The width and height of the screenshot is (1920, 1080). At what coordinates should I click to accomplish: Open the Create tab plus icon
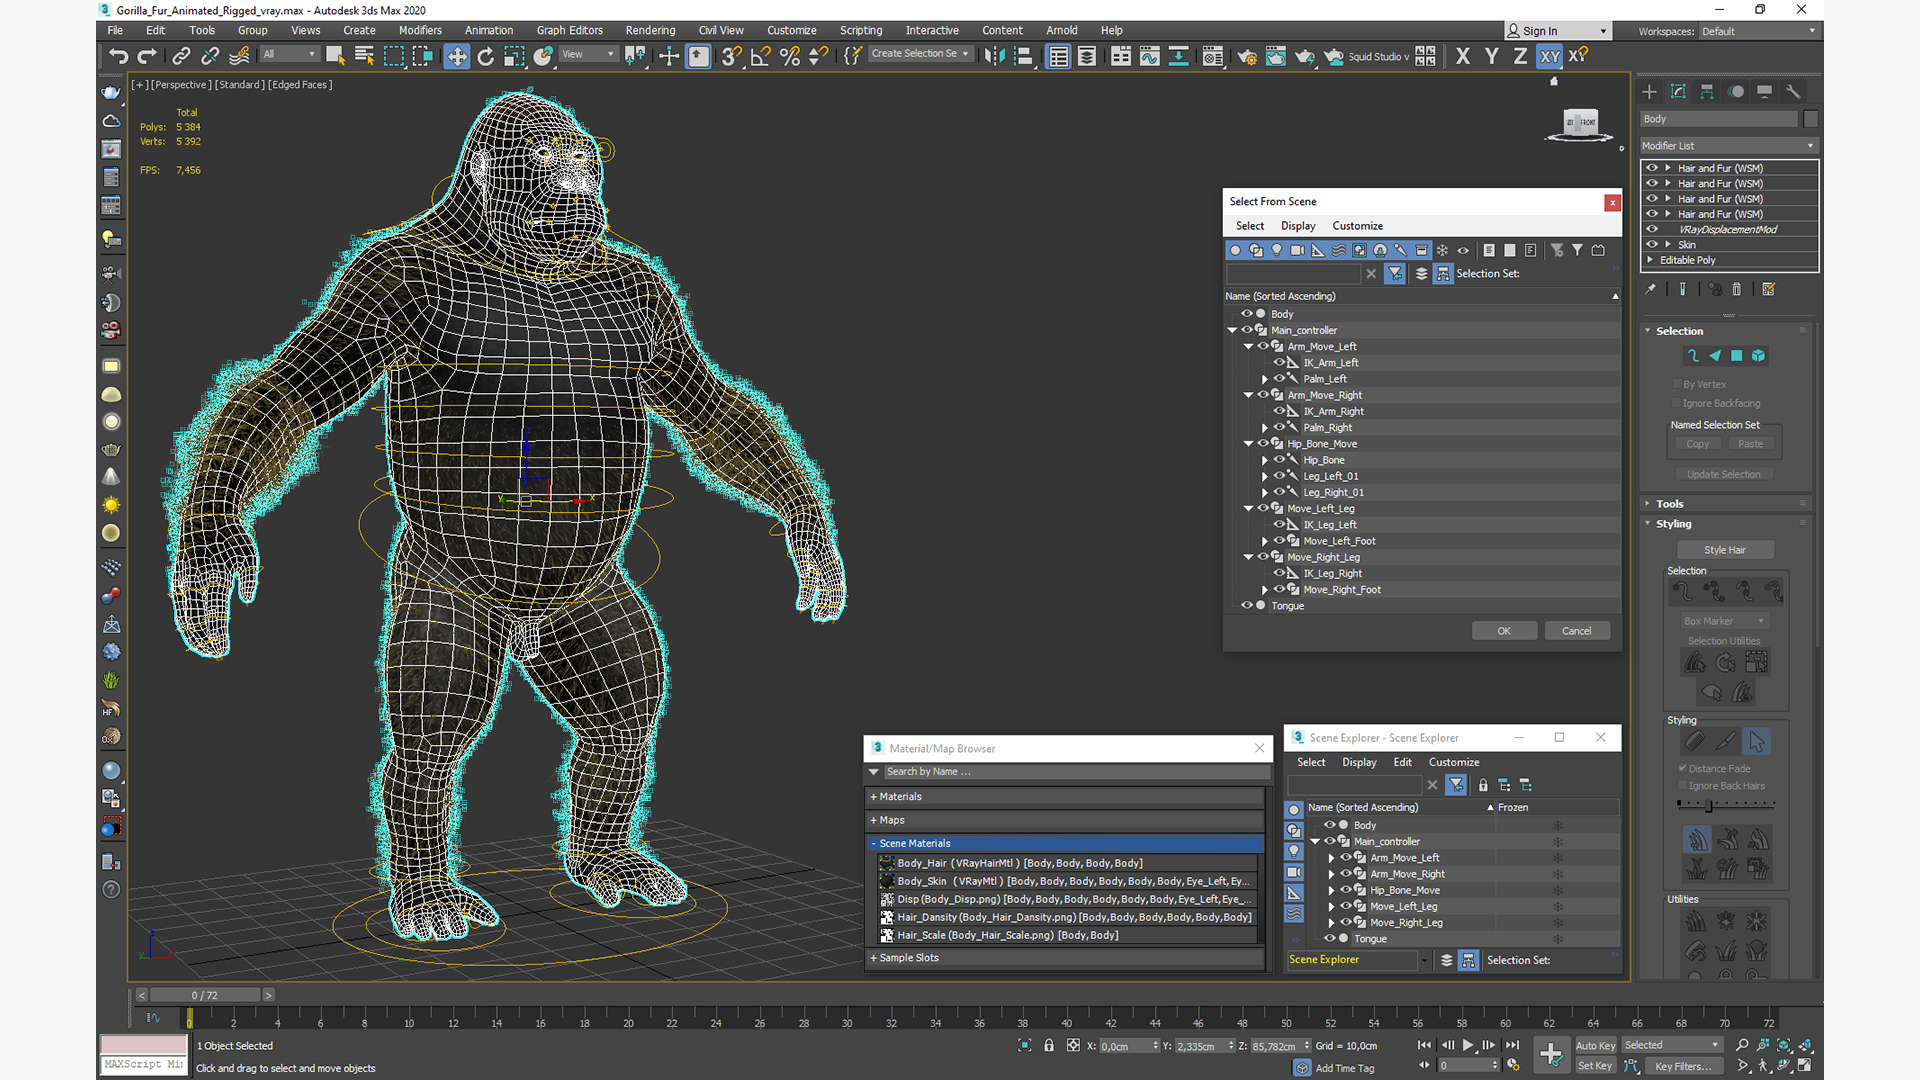click(x=1650, y=92)
